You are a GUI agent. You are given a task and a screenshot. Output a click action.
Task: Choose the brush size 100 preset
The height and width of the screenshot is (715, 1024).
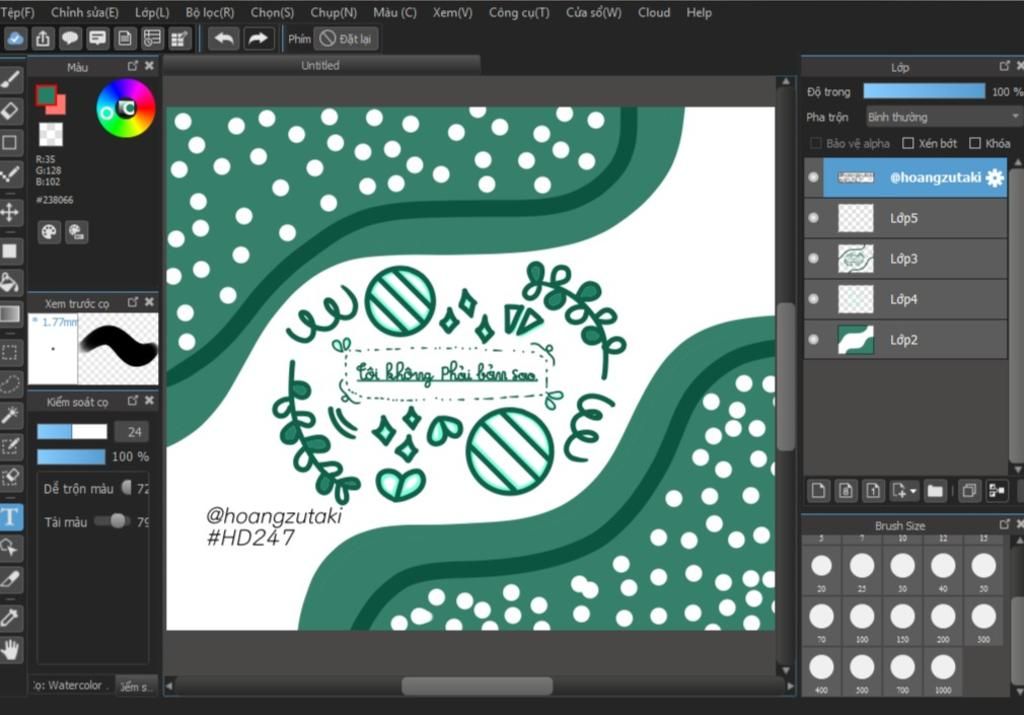(x=862, y=621)
